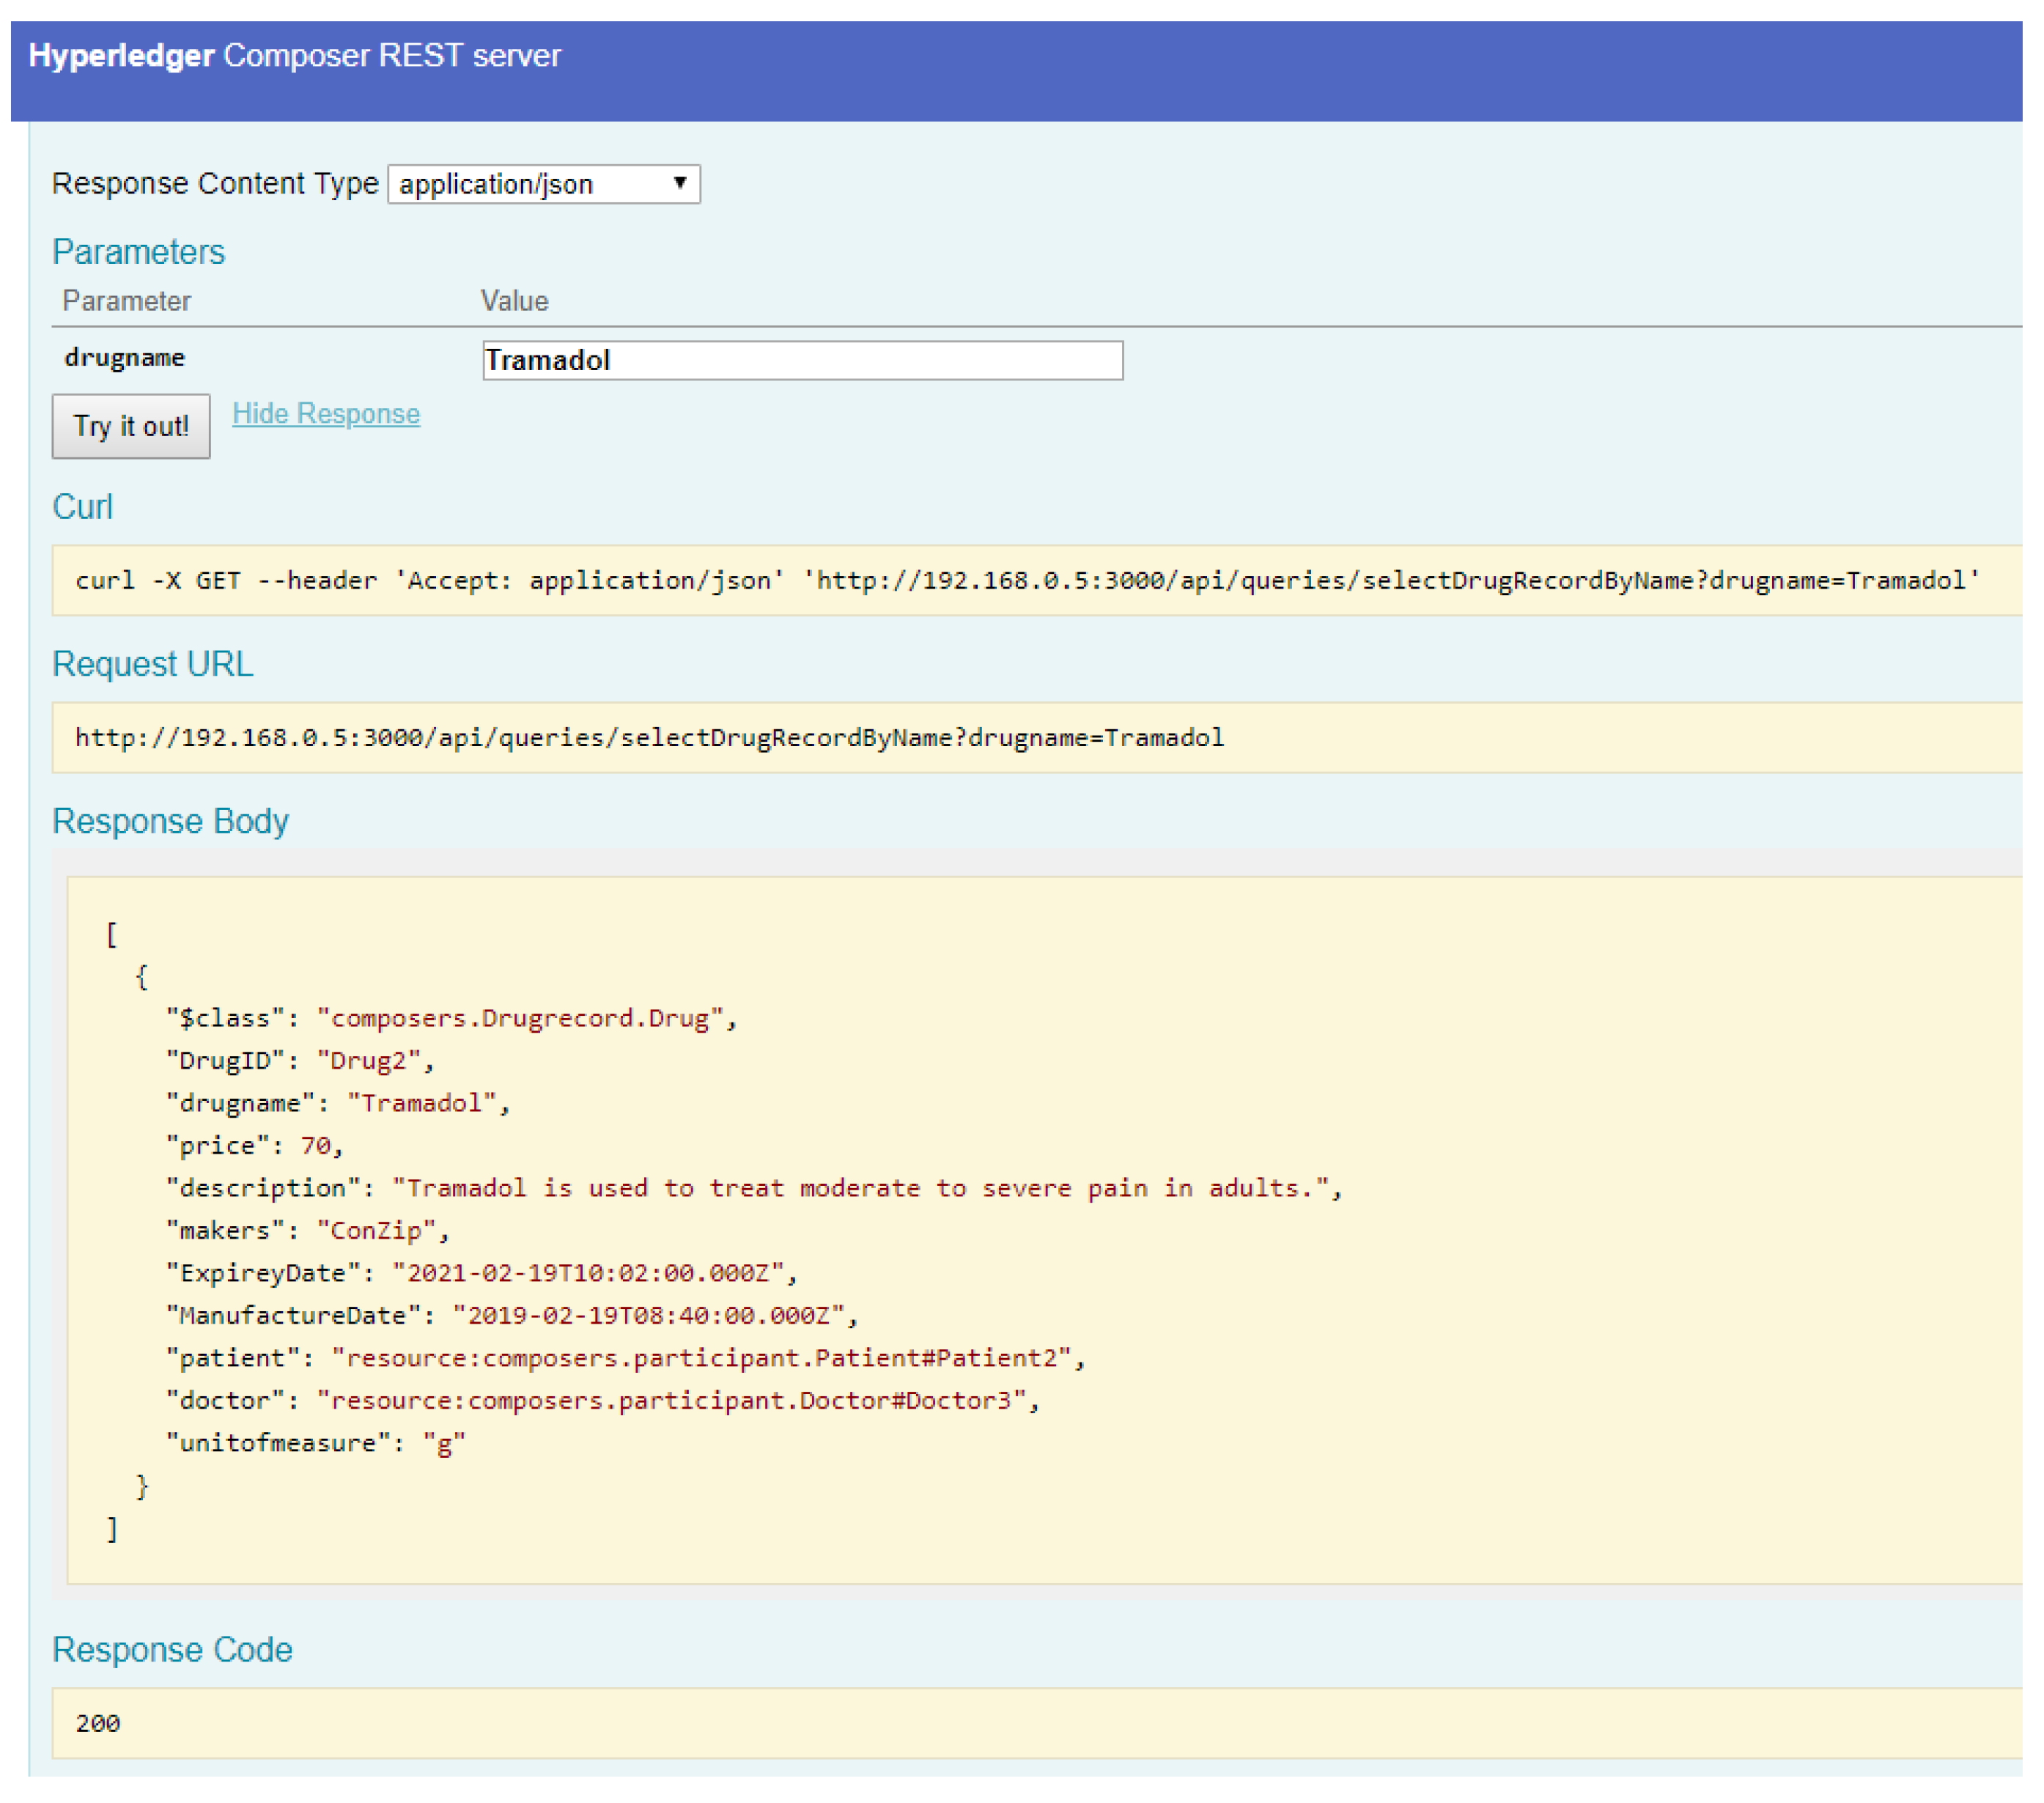This screenshot has width=2044, height=1803.
Task: Click the "ExpireyDate" line
Action: (482, 1273)
